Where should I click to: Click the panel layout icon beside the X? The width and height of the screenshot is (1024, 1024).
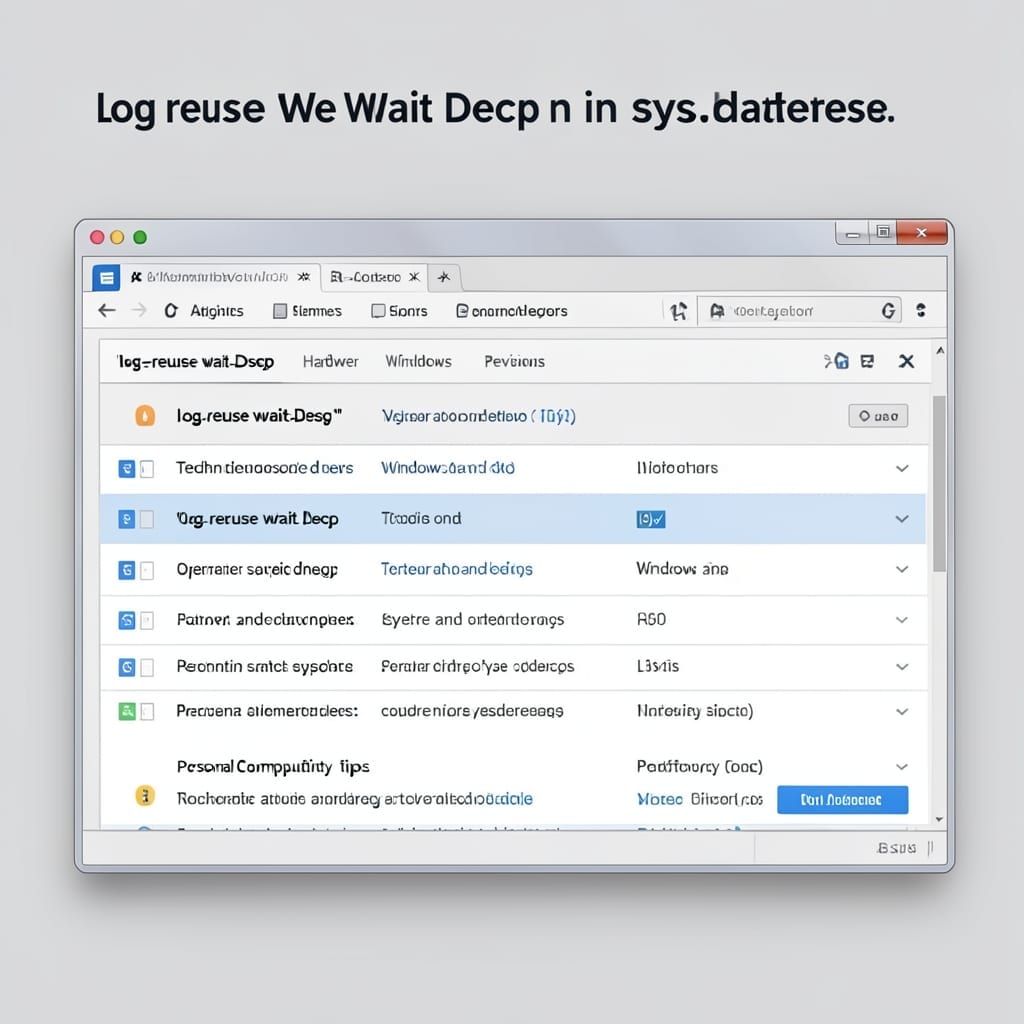tap(867, 361)
